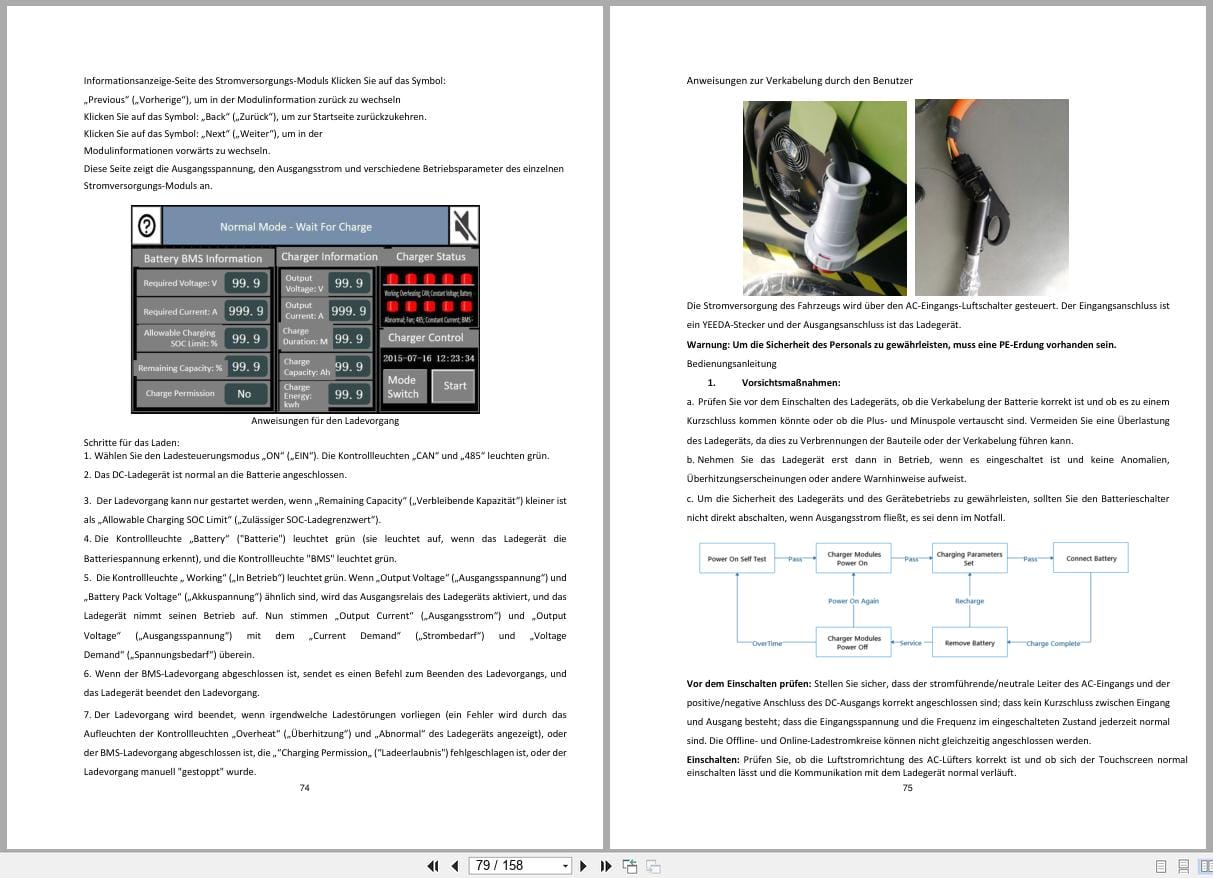The width and height of the screenshot is (1213, 878).
Task: Click the 'Bedienungsanleitung' line
Action: (731, 364)
